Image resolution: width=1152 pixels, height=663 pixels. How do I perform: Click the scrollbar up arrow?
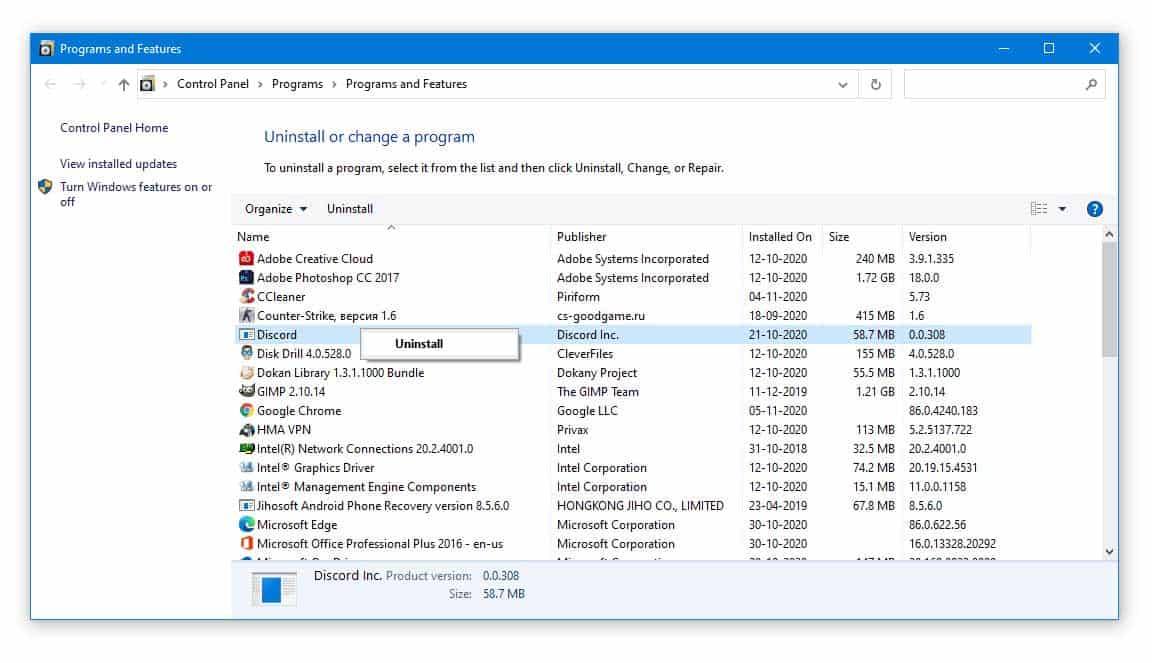(1109, 234)
